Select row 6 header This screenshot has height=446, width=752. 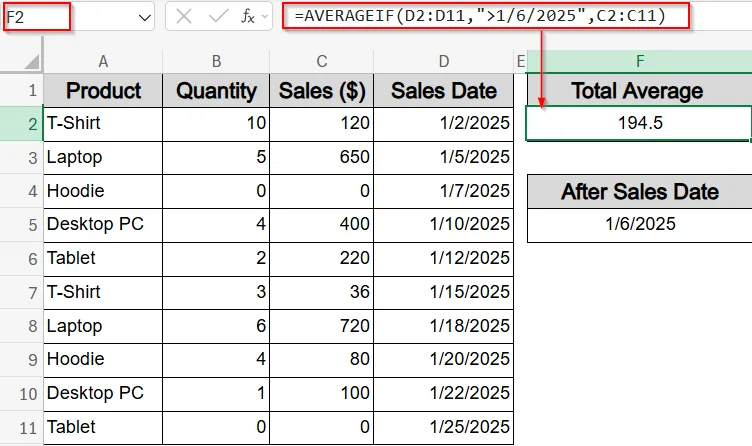pyautogui.click(x=22, y=259)
